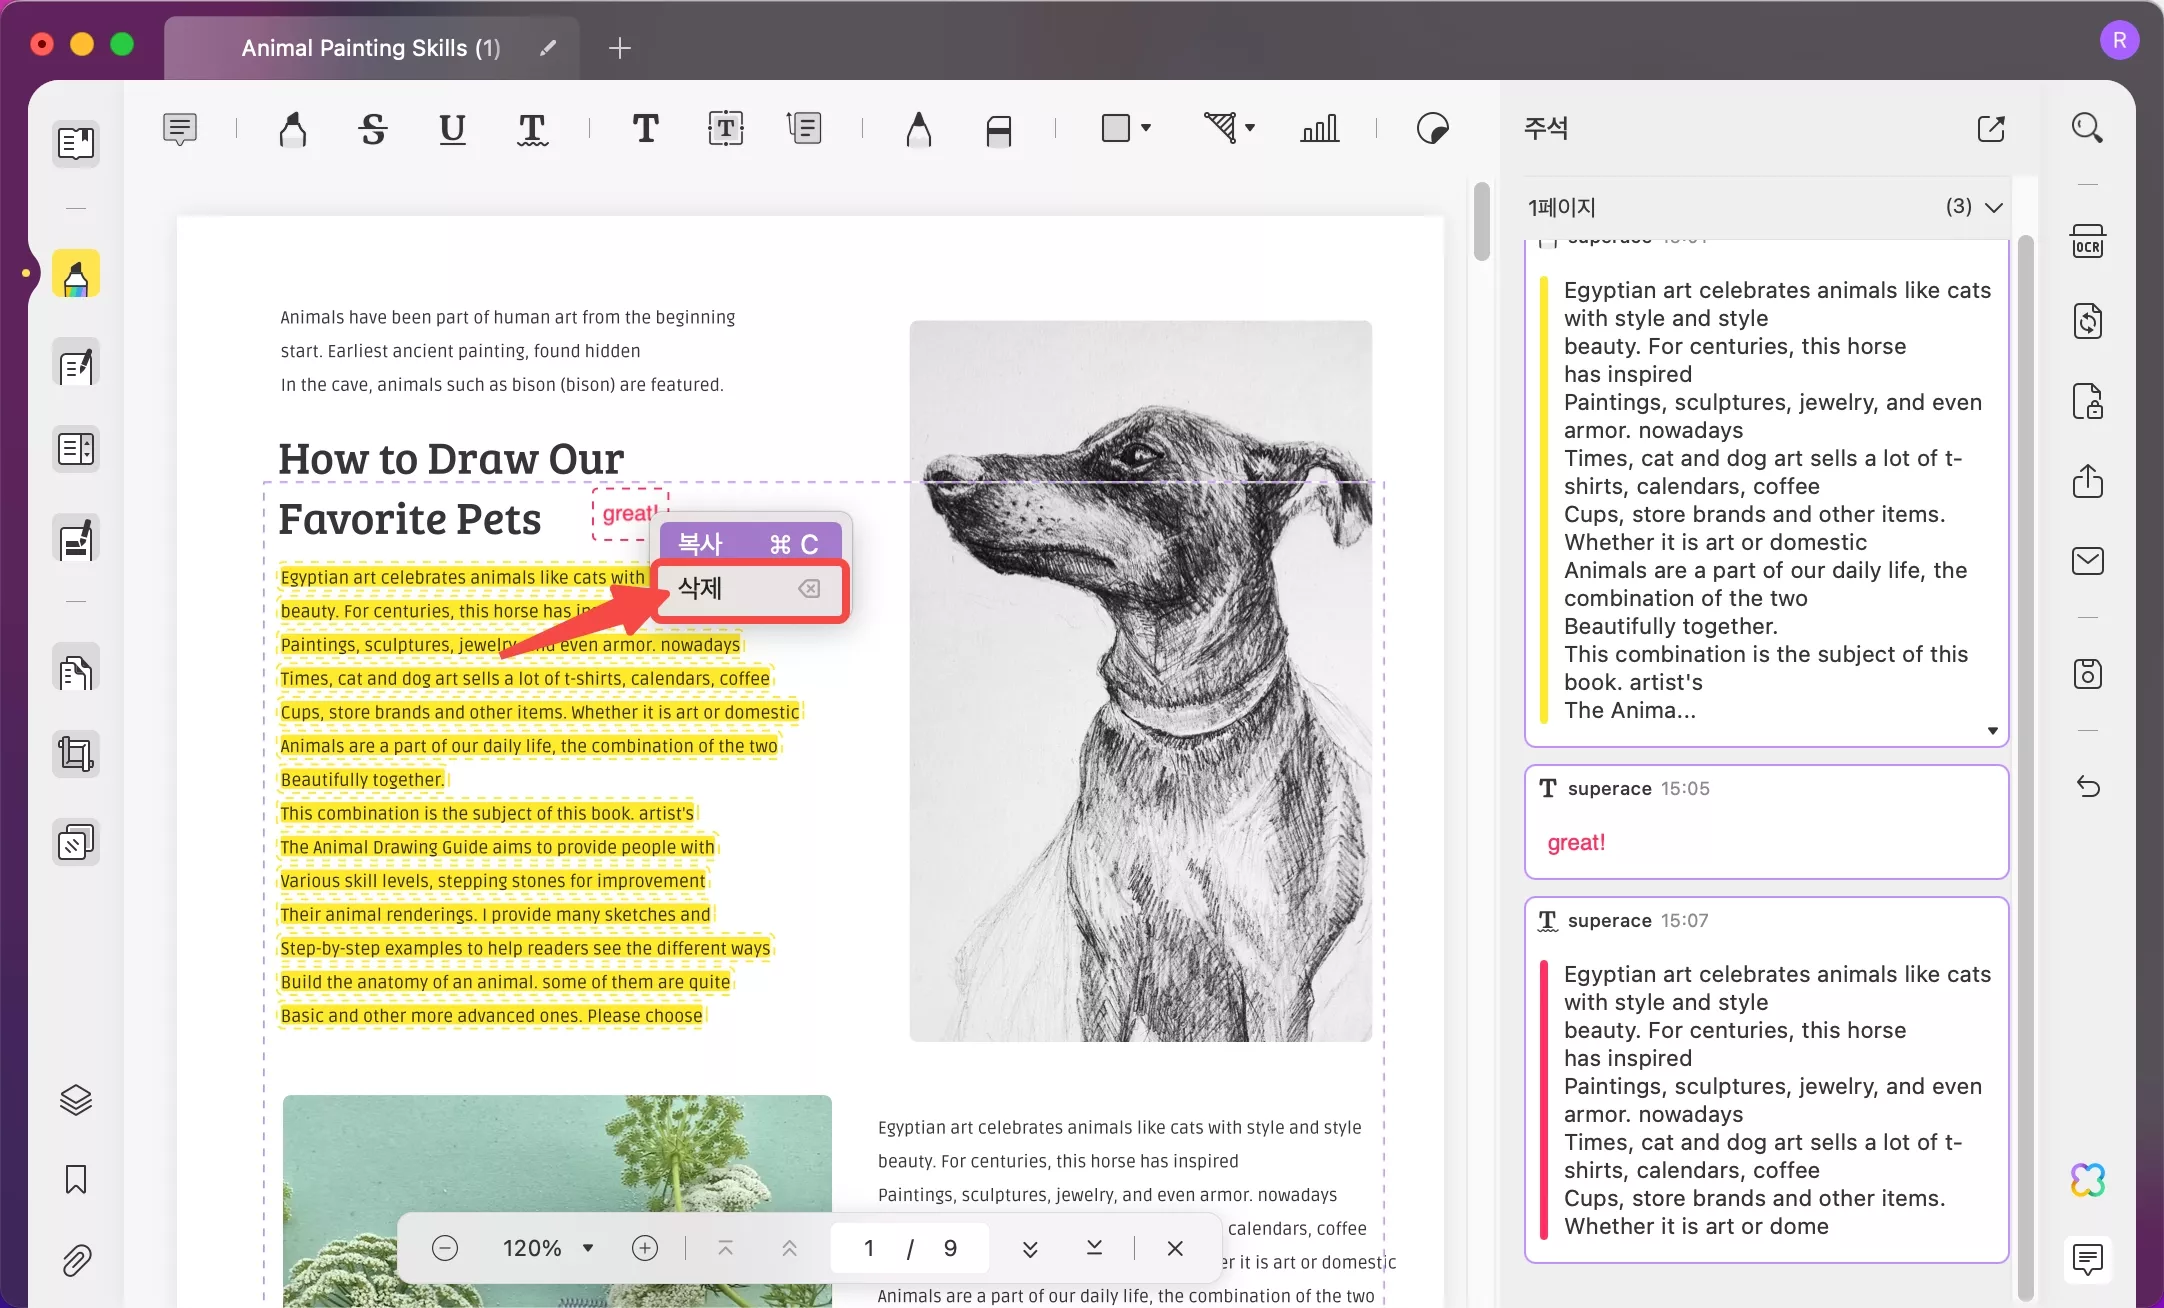Pick the eraser tool

[x=998, y=131]
